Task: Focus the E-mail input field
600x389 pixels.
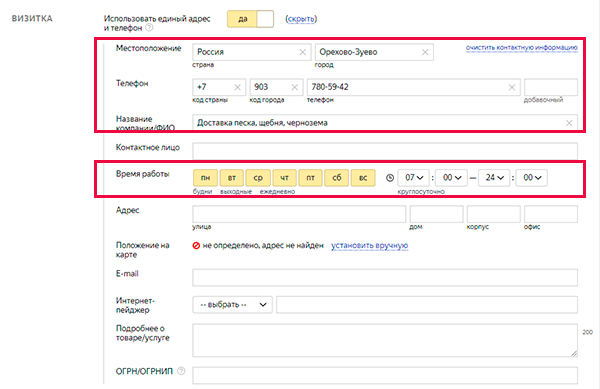Action: tap(385, 278)
